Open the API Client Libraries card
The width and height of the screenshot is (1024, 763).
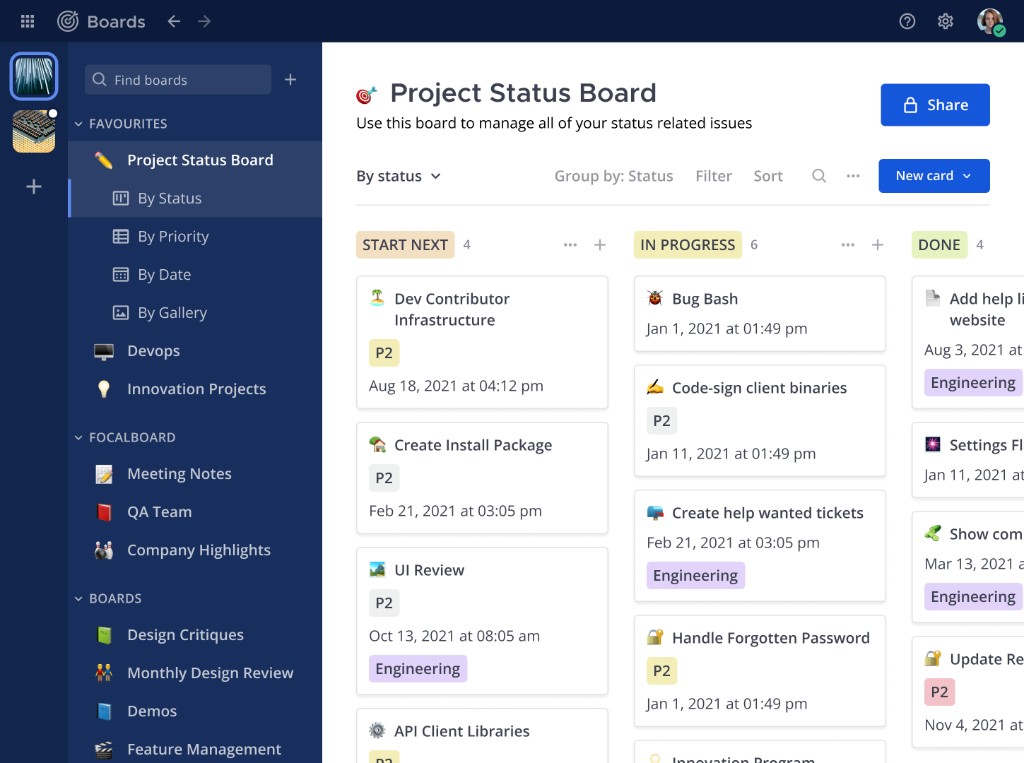coord(482,736)
